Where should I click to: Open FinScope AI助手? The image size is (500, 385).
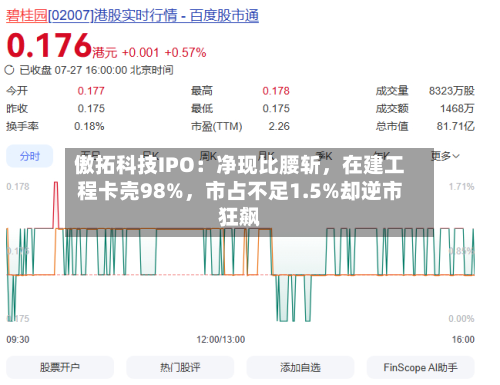point(420,367)
